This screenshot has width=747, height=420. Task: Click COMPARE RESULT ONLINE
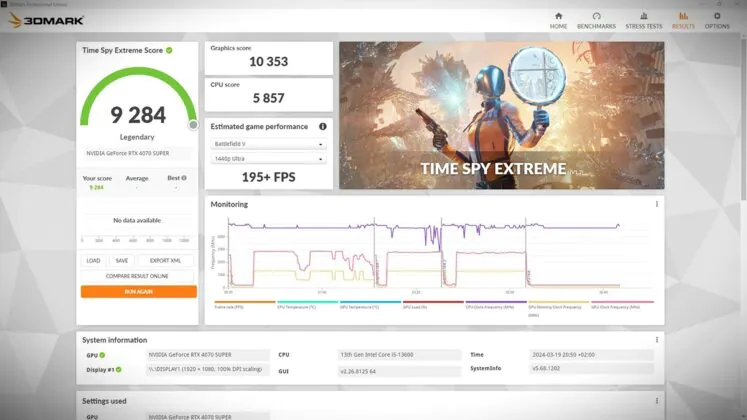pyautogui.click(x=137, y=276)
